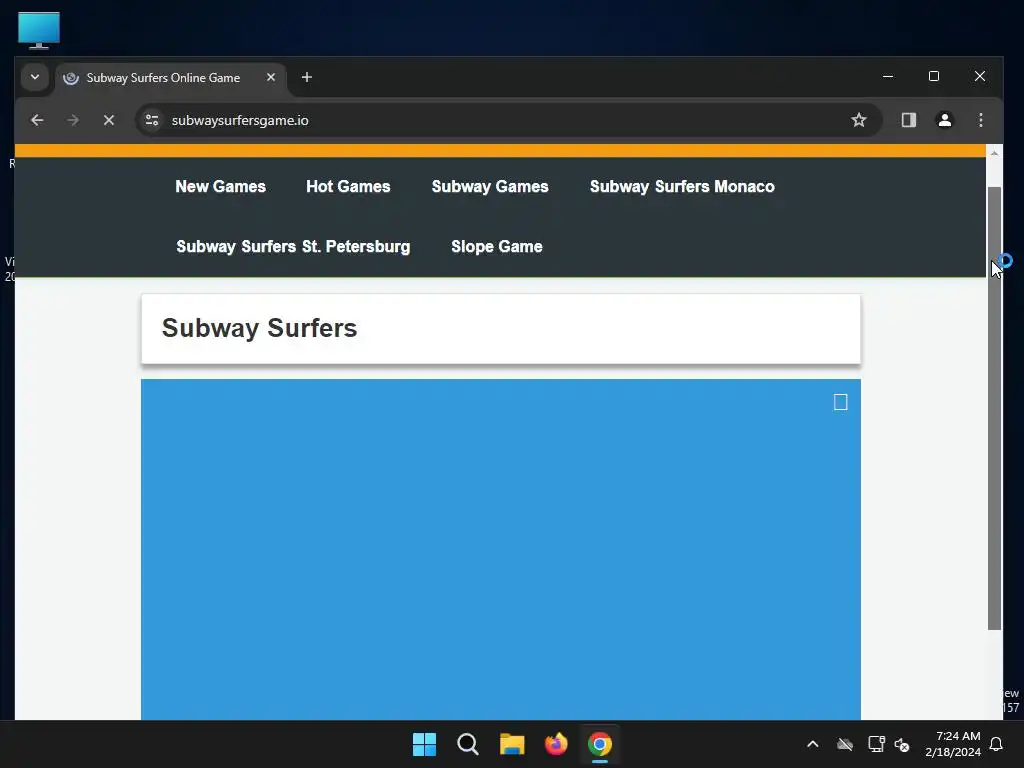Open the New Games menu link

pyautogui.click(x=220, y=187)
